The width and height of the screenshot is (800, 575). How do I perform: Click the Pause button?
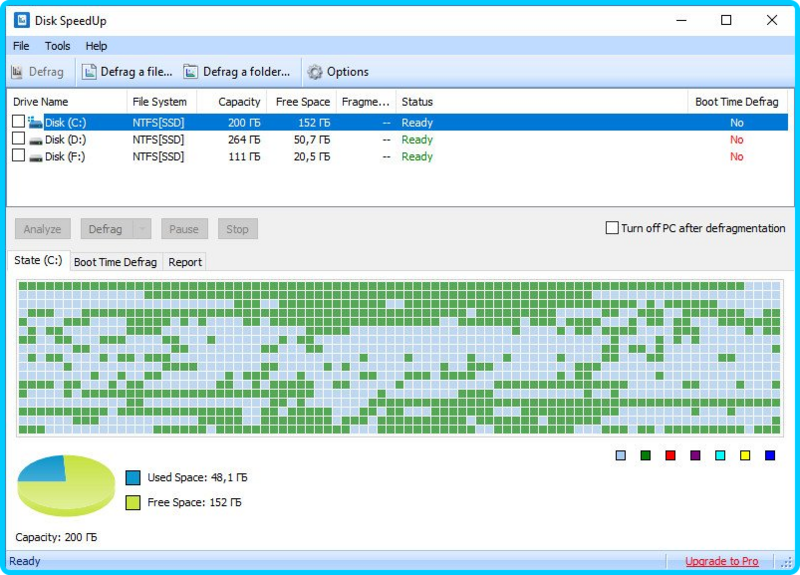click(184, 229)
